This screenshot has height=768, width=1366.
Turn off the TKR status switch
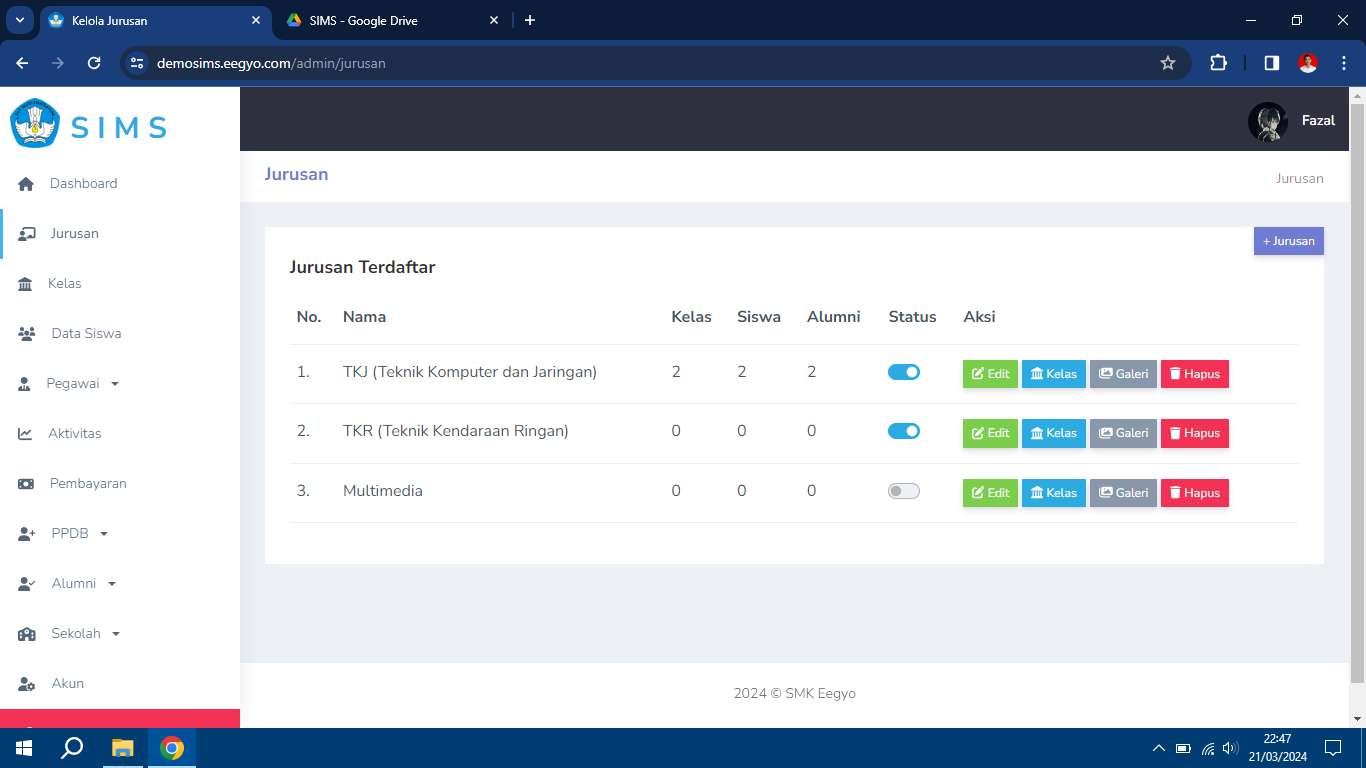[x=903, y=431]
